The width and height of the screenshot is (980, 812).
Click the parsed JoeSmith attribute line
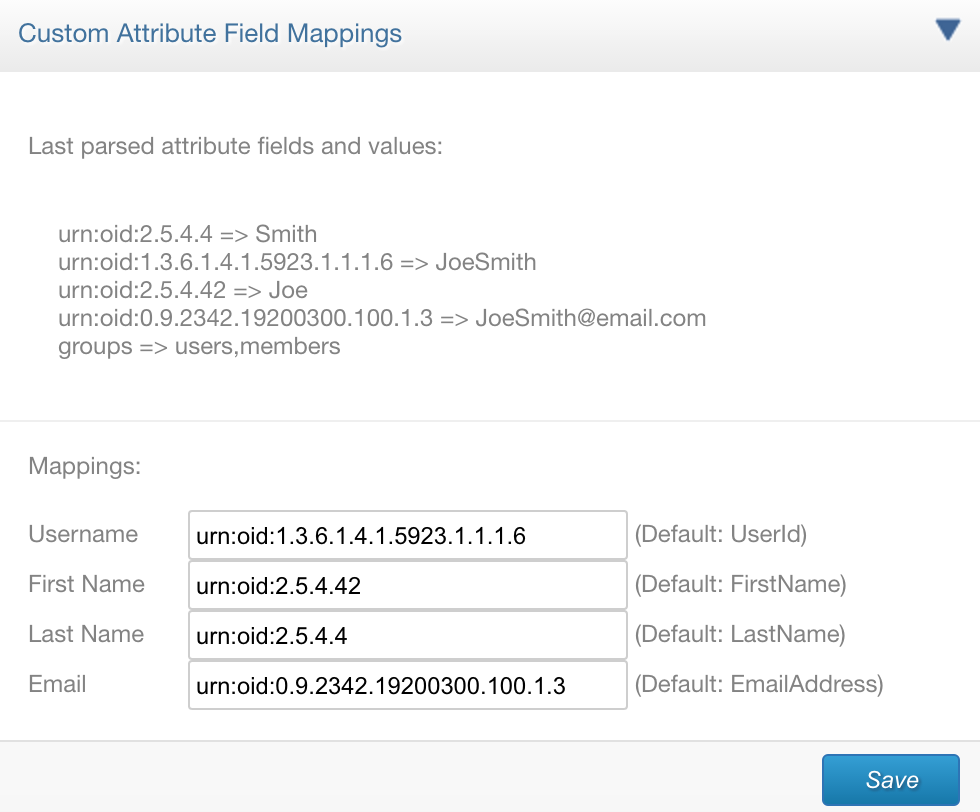297,262
